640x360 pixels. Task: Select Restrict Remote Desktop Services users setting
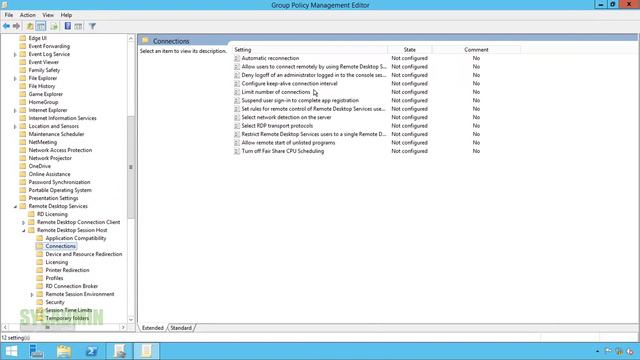pyautogui.click(x=314, y=134)
